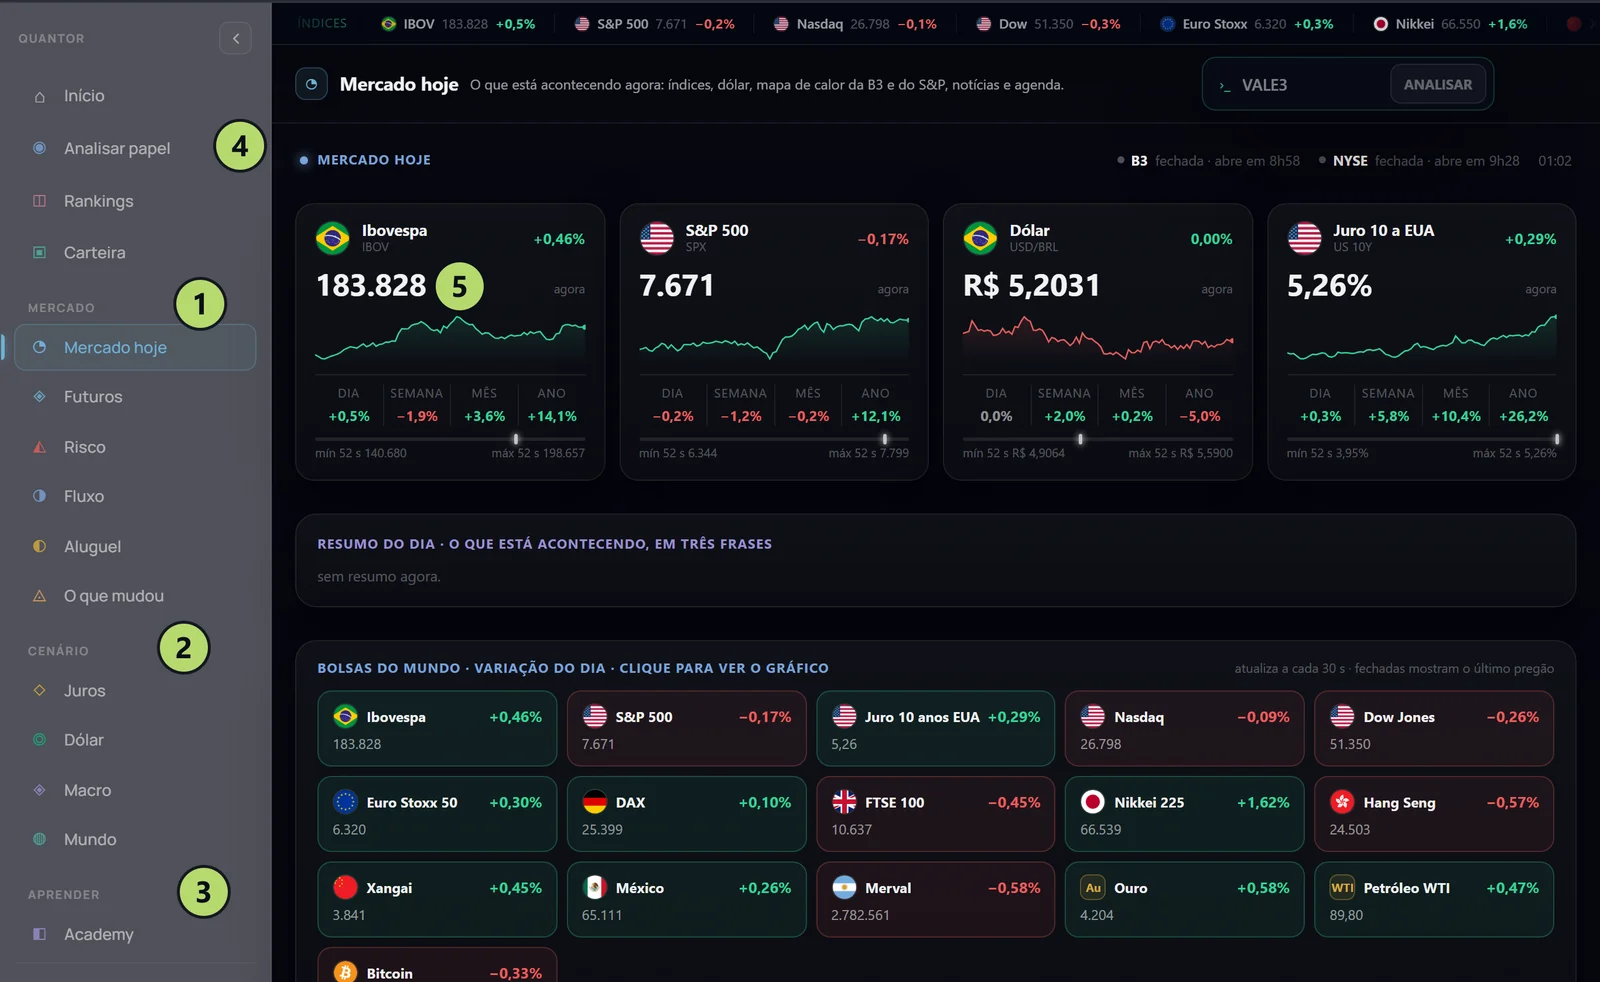Click the triangle icon next to O que mudou
The width and height of the screenshot is (1600, 982).
(x=40, y=596)
